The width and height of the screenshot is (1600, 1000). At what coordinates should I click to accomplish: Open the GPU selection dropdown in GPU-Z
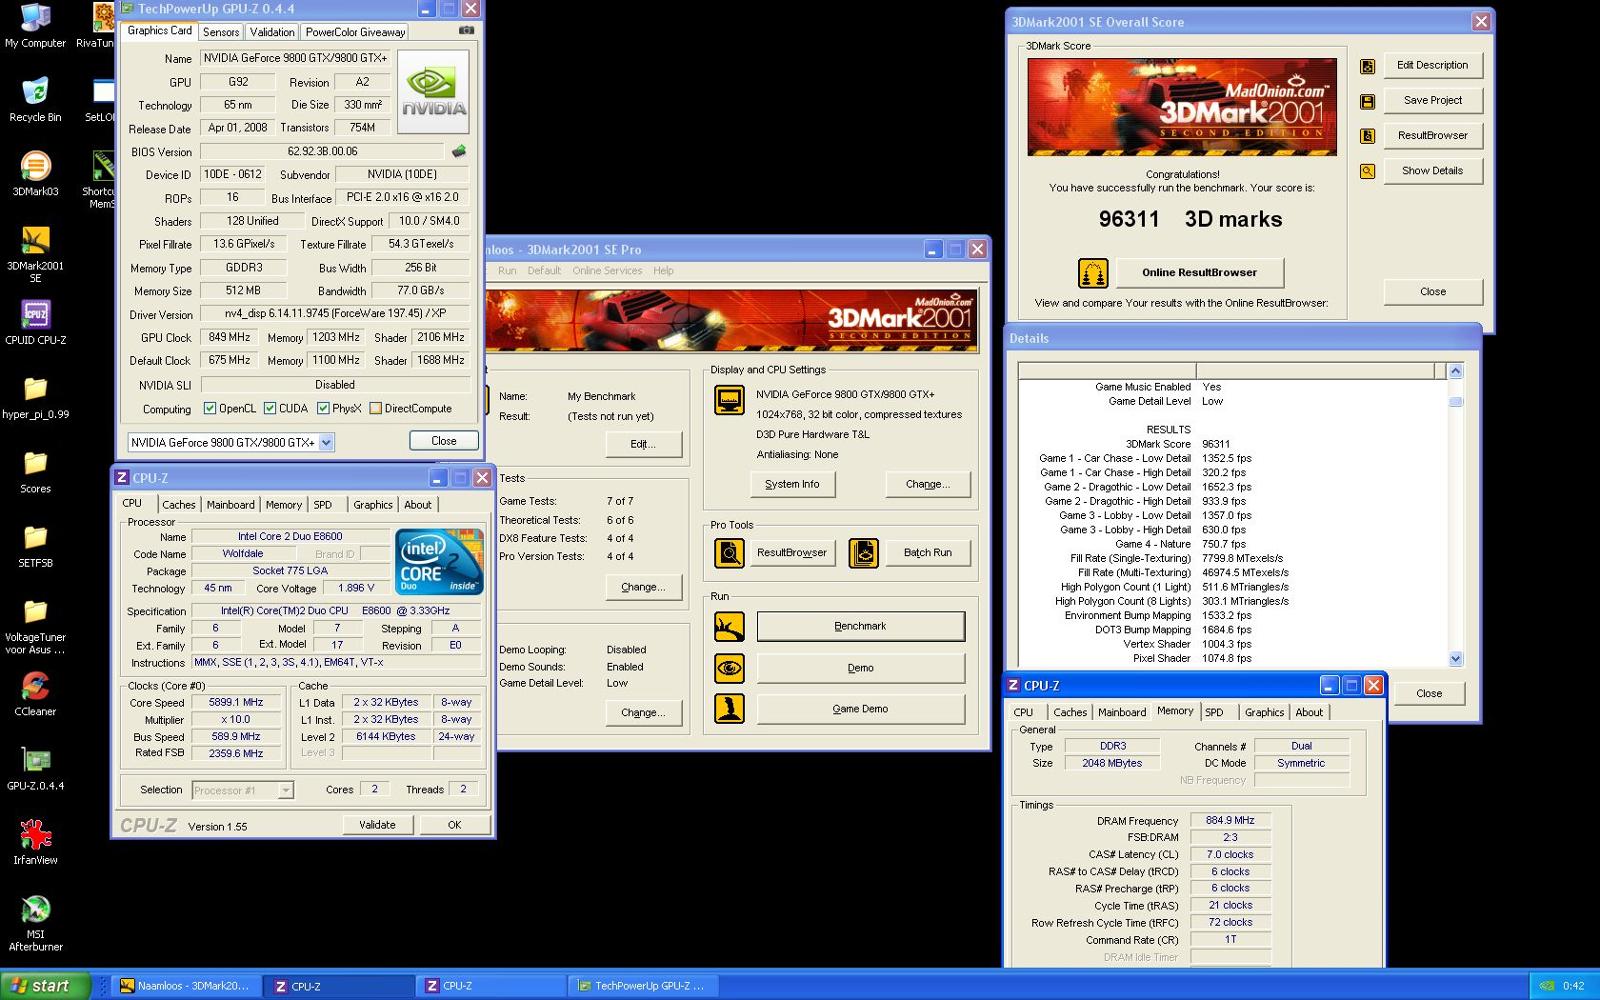click(x=326, y=442)
